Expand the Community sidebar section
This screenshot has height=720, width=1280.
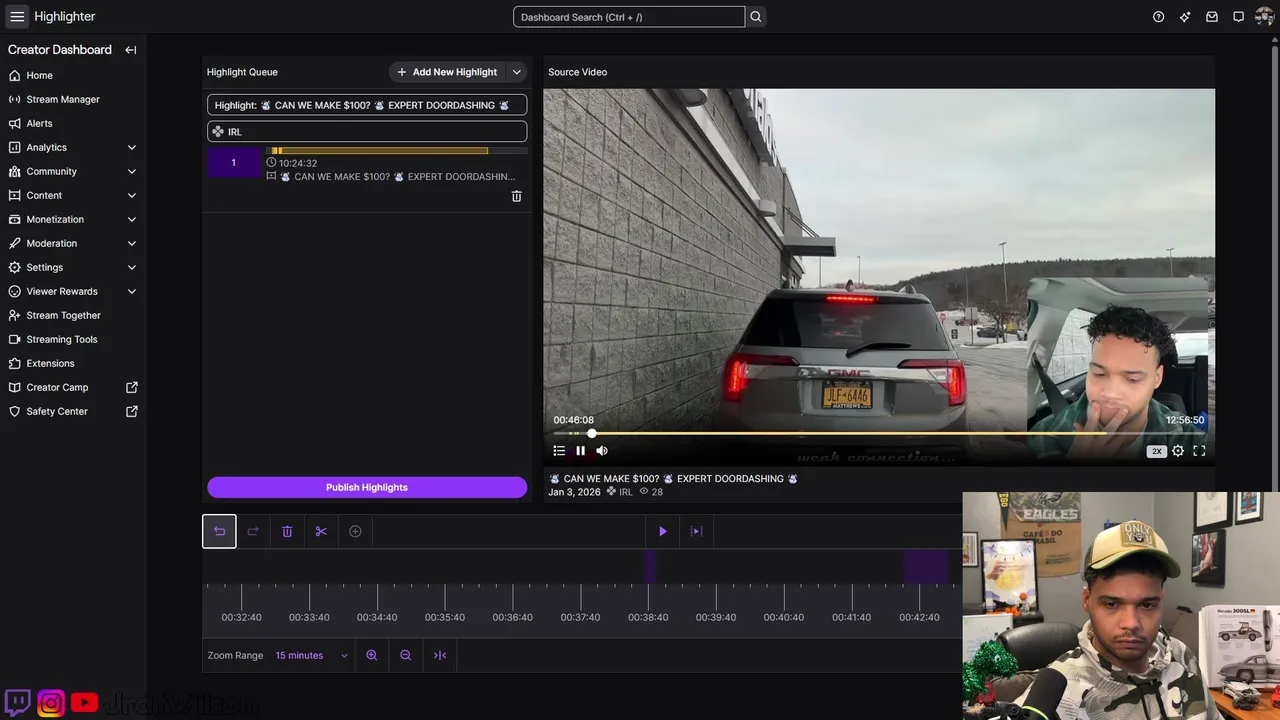(x=132, y=171)
